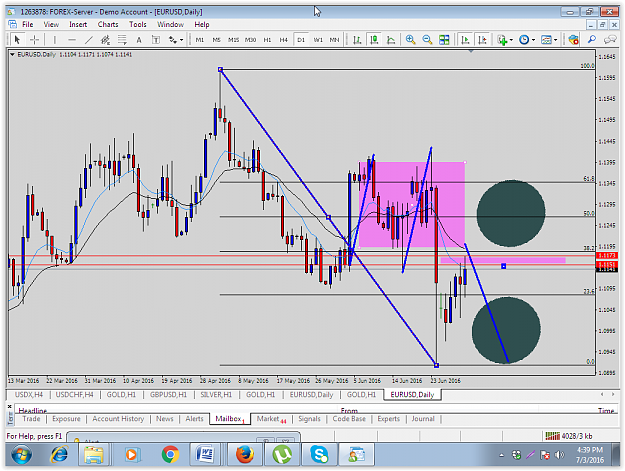Expand the EURUSD,Daily chart title triangle
The height and width of the screenshot is (471, 625).
(x=12, y=54)
